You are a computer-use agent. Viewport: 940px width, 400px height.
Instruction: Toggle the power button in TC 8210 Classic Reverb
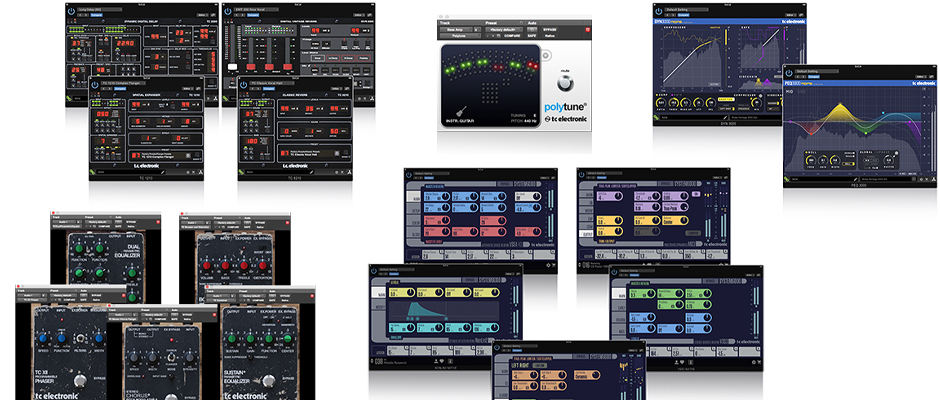point(244,84)
